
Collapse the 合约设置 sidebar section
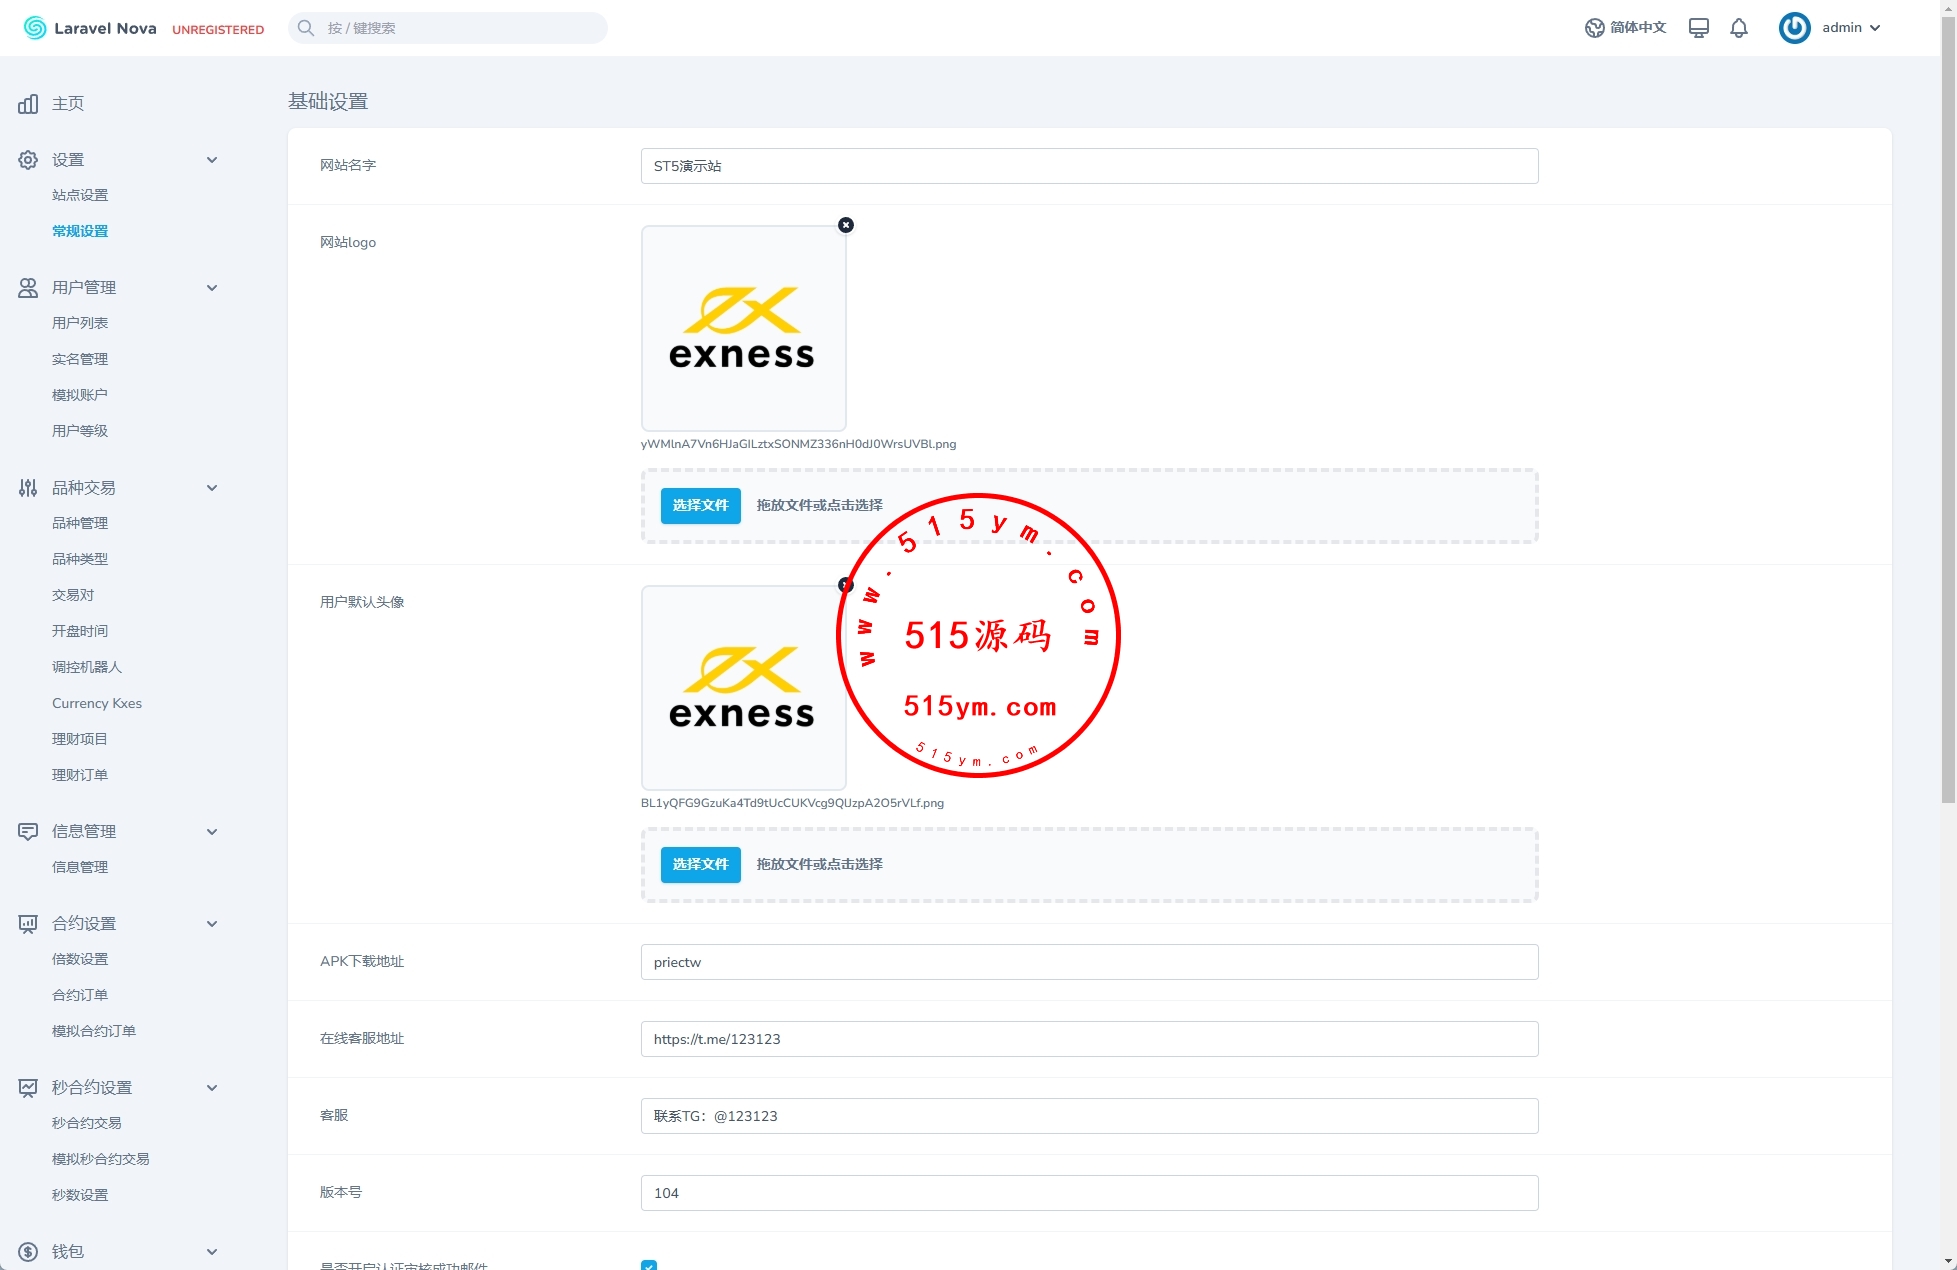212,924
